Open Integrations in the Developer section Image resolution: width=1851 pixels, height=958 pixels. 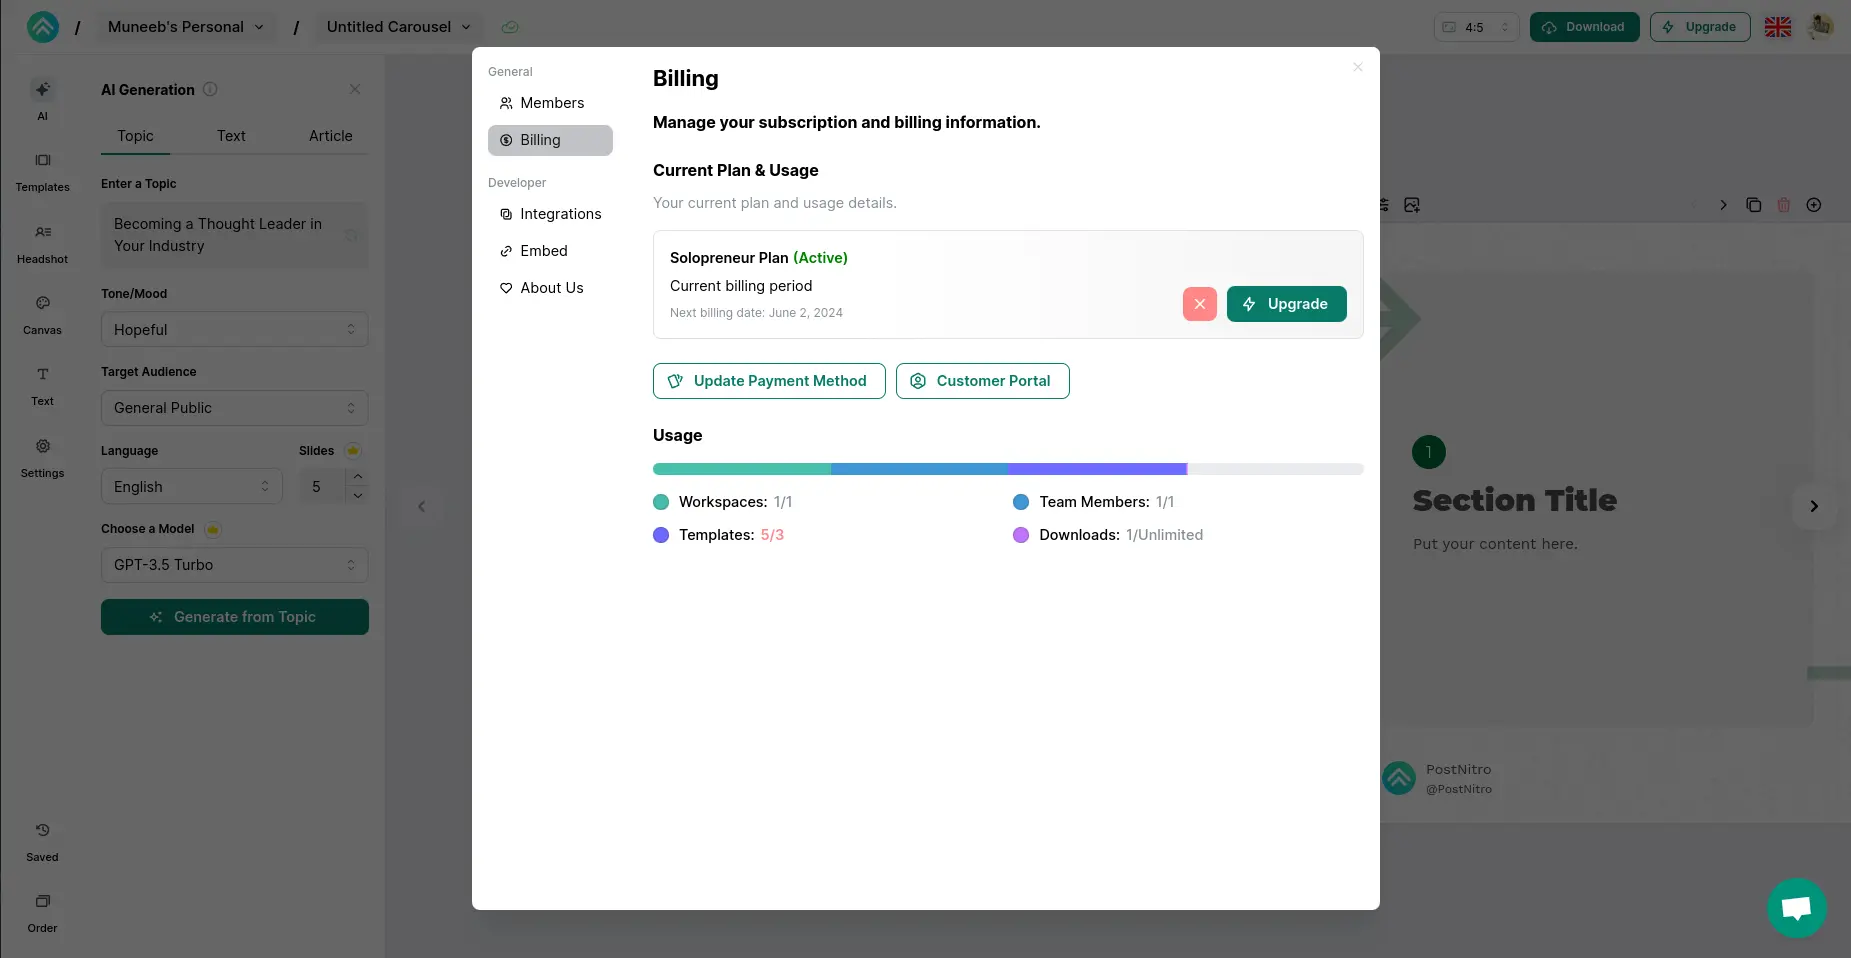coord(560,214)
